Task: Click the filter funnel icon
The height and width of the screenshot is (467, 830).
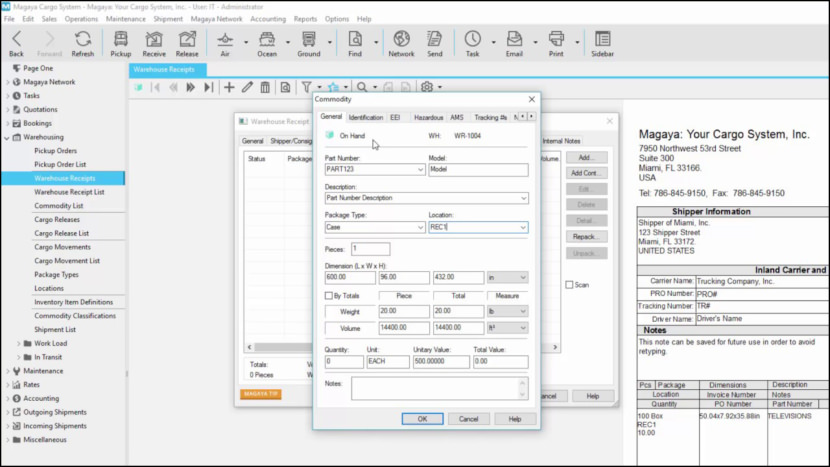Action: click(306, 87)
